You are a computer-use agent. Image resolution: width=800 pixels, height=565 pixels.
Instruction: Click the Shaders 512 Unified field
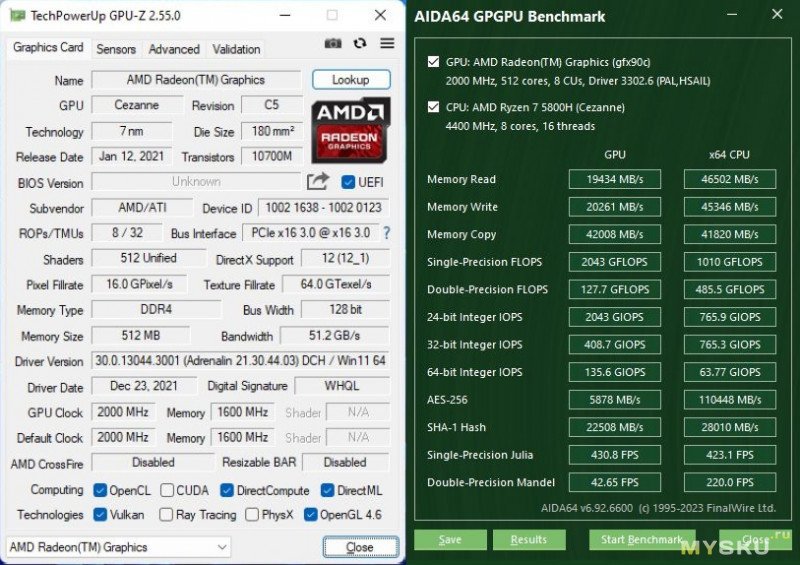point(148,258)
